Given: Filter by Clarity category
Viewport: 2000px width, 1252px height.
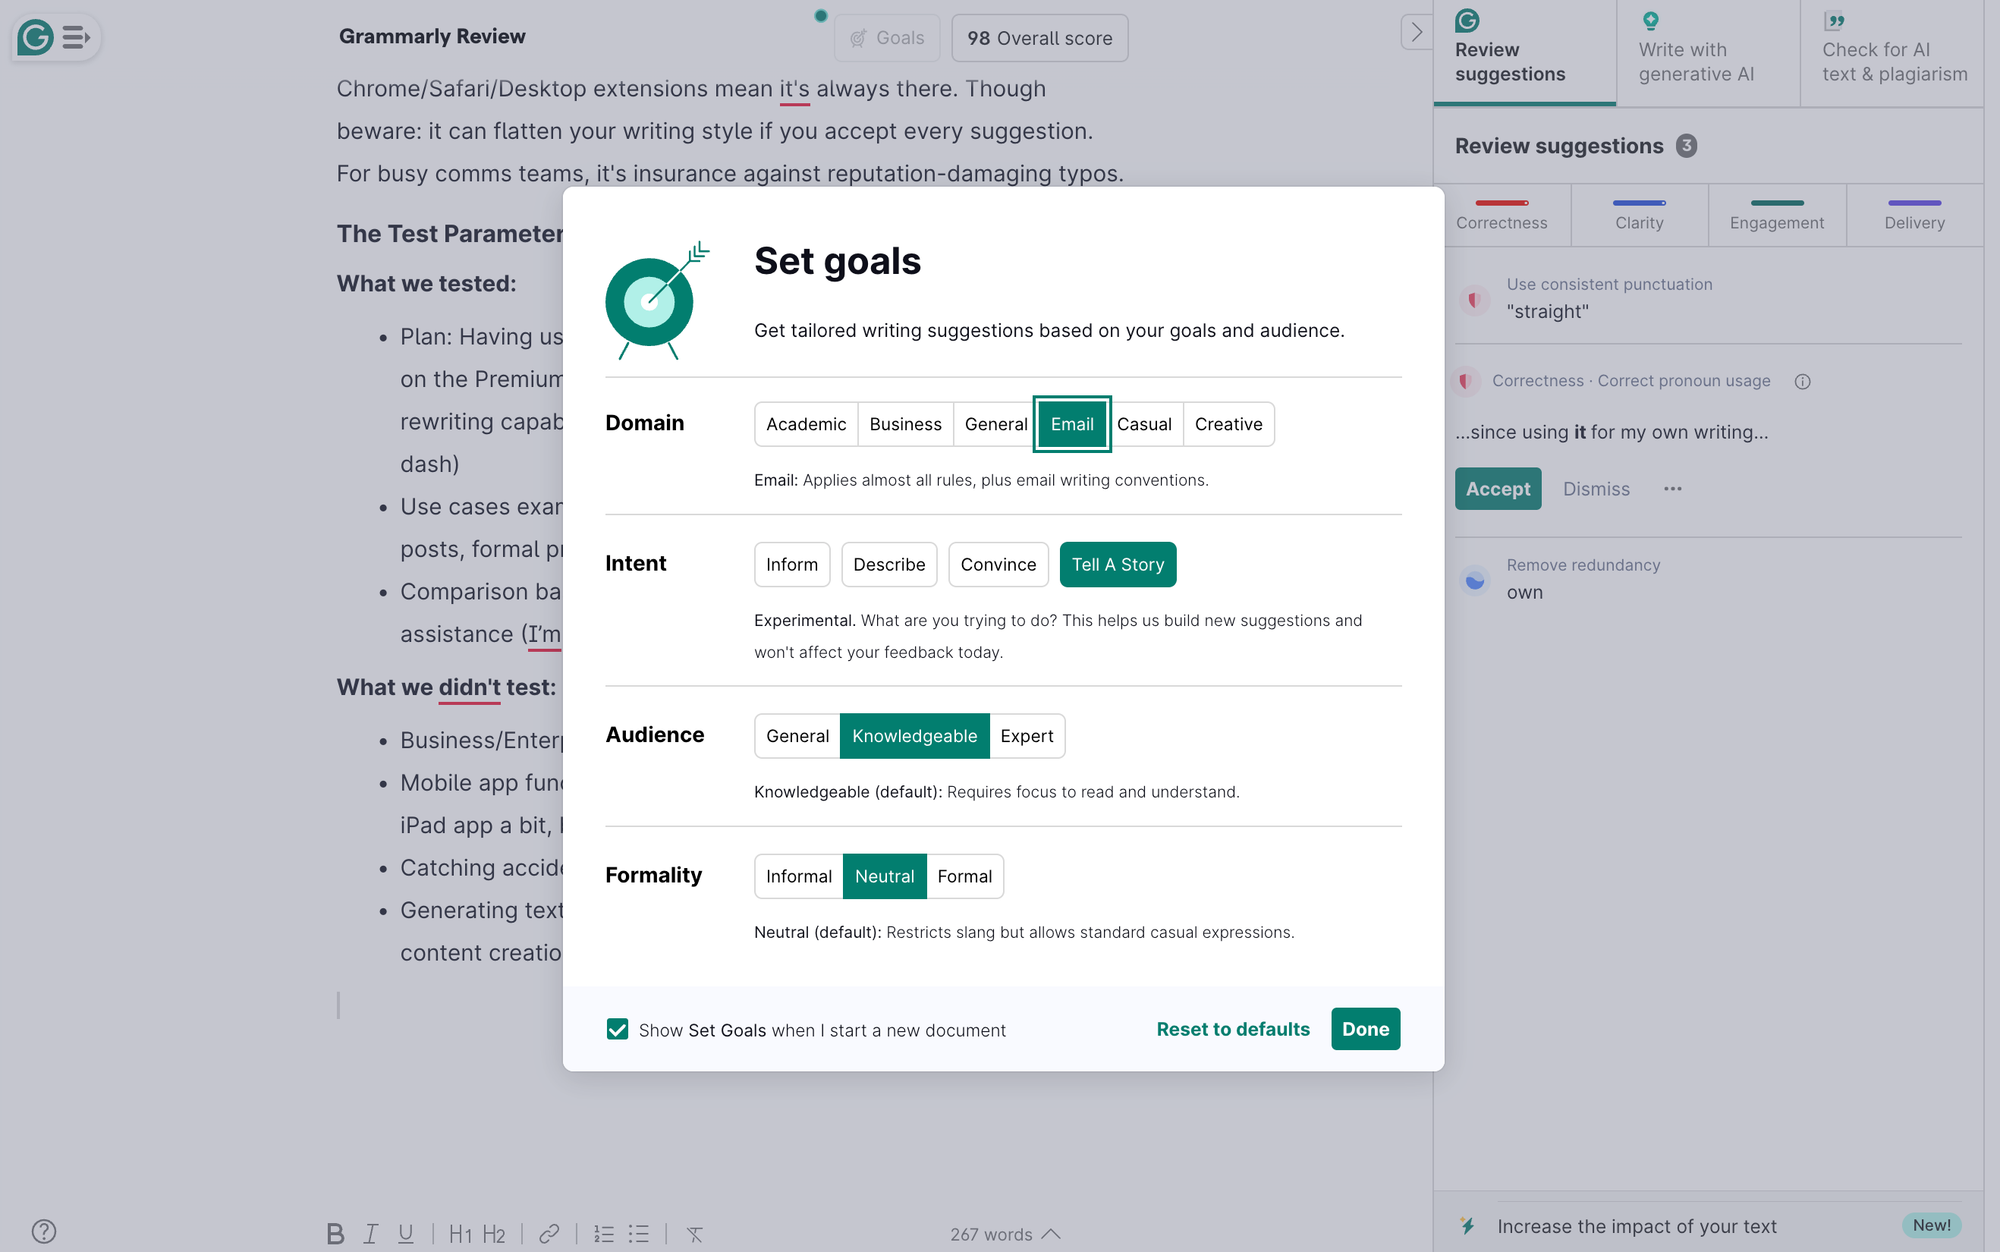Looking at the screenshot, I should tap(1639, 215).
